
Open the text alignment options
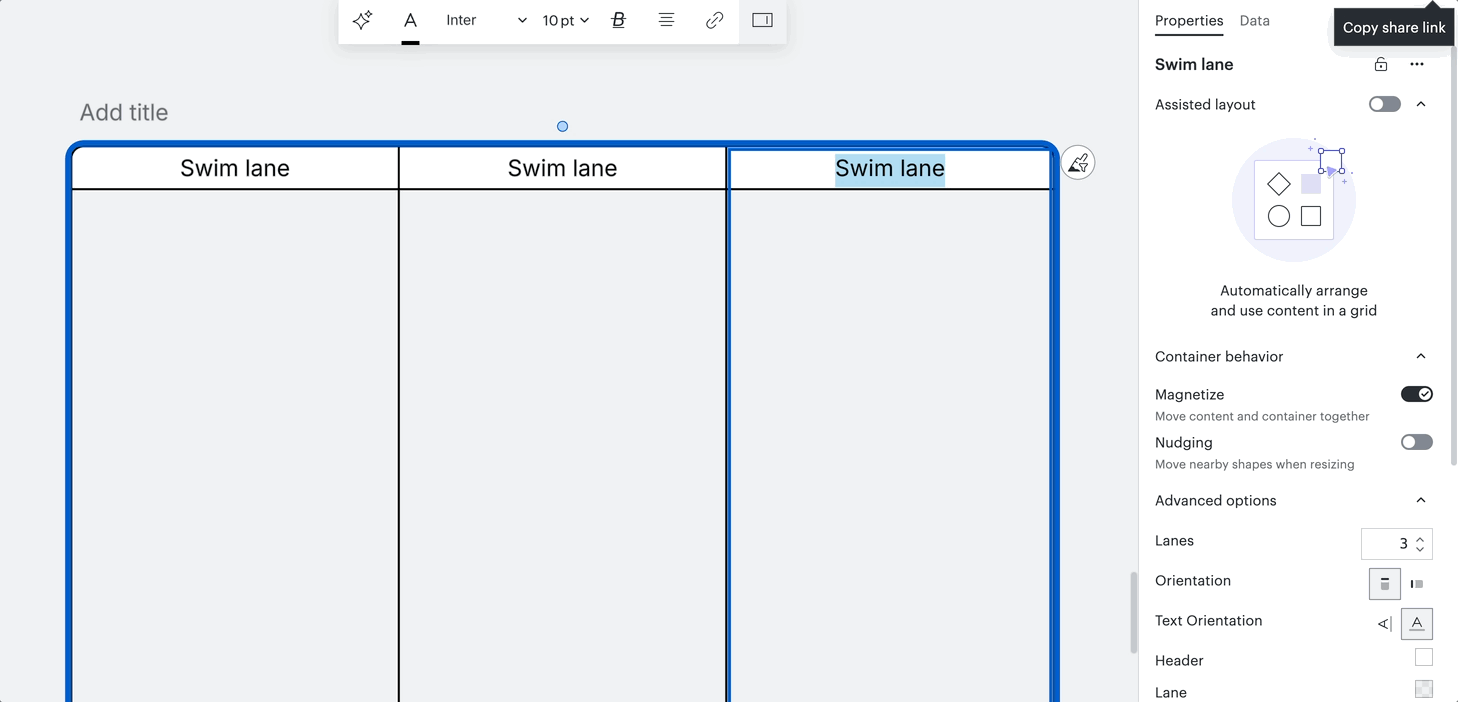pyautogui.click(x=666, y=20)
